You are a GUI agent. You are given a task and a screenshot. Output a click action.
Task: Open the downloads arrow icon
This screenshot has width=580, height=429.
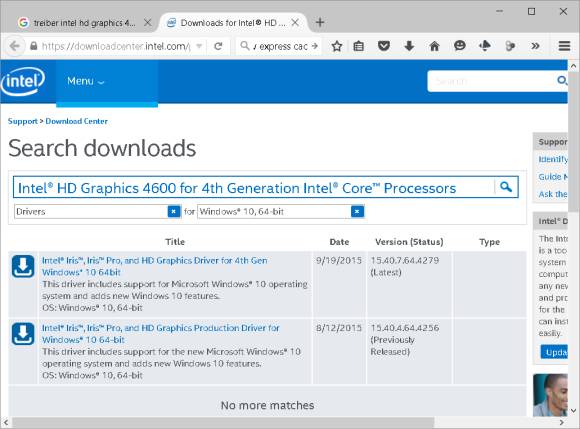pos(409,46)
